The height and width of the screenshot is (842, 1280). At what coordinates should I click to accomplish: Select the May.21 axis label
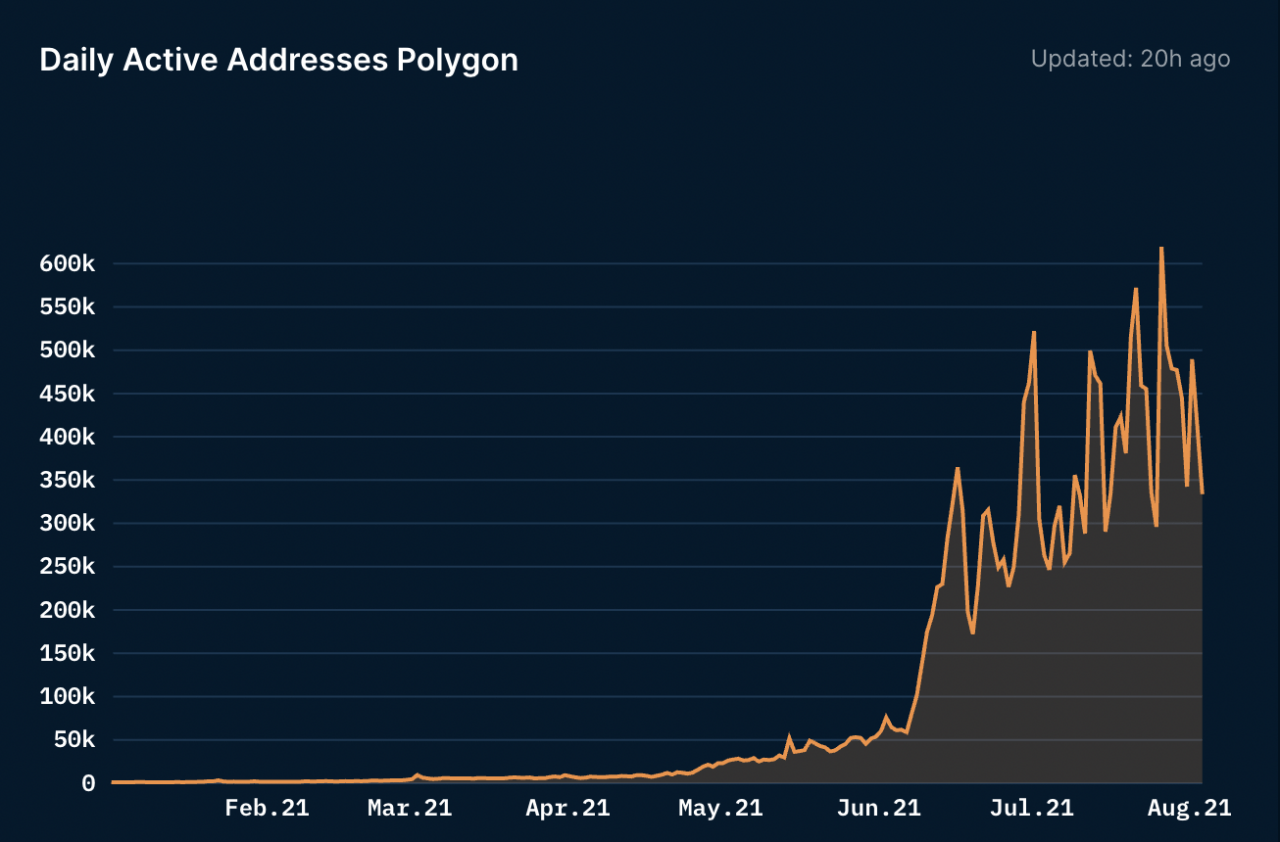tap(720, 808)
